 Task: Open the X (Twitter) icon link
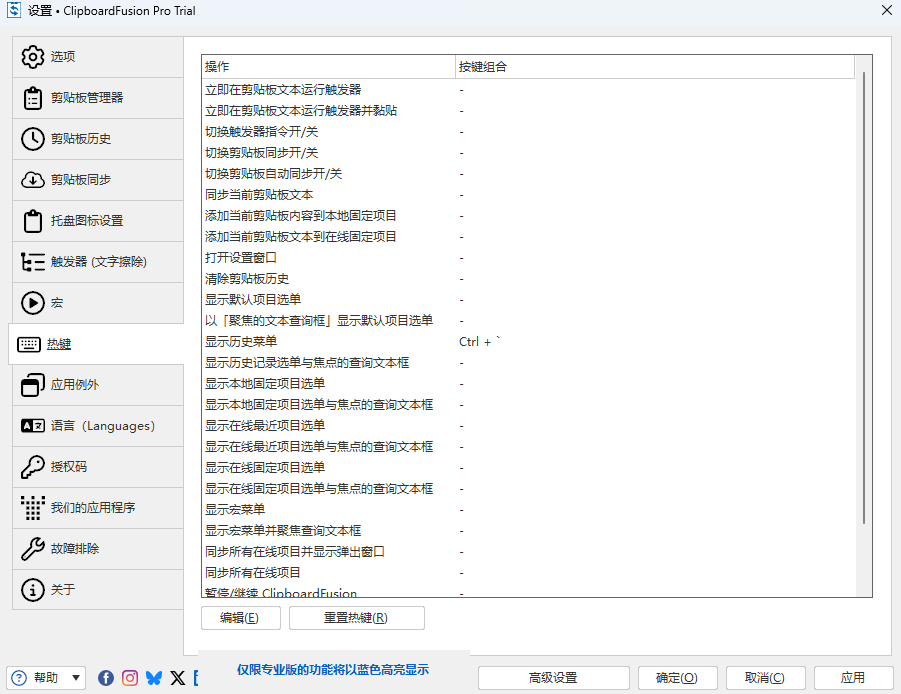[x=178, y=678]
